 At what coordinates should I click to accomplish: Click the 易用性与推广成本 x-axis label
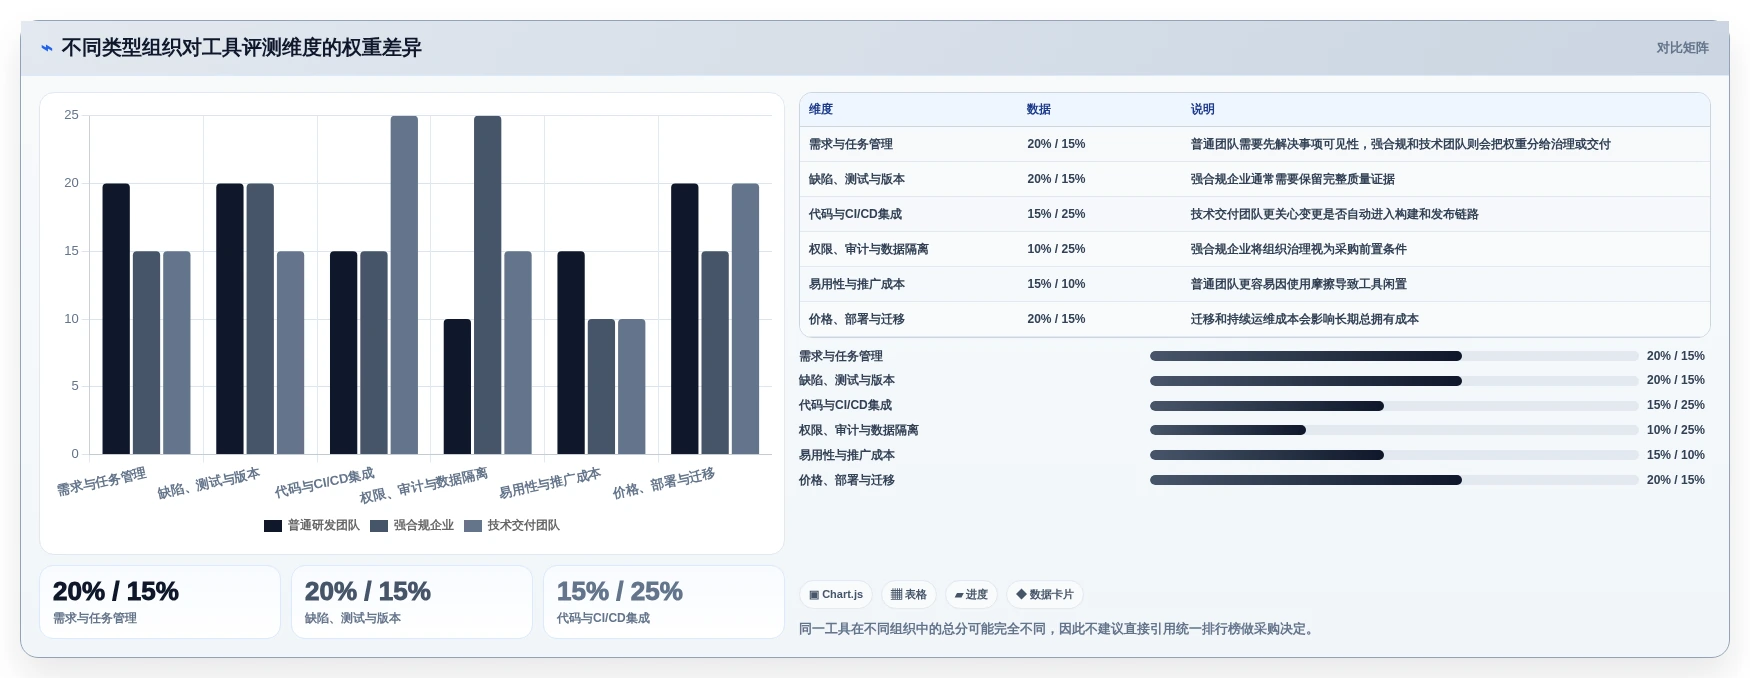click(550, 483)
